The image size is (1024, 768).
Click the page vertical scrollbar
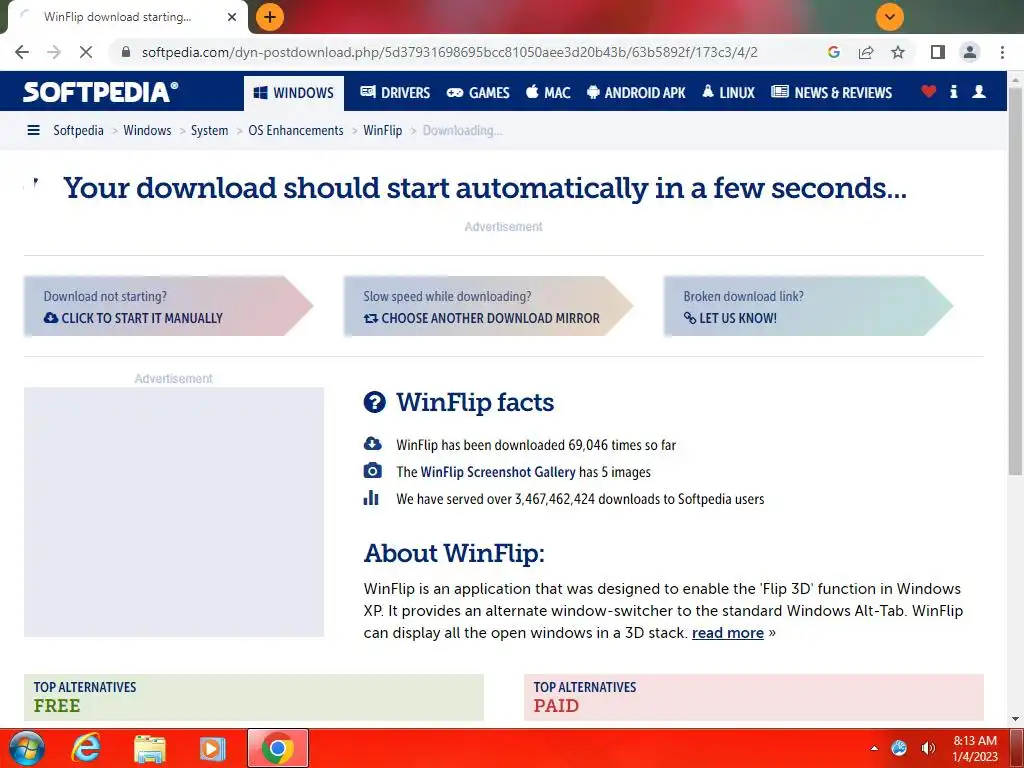1015,281
